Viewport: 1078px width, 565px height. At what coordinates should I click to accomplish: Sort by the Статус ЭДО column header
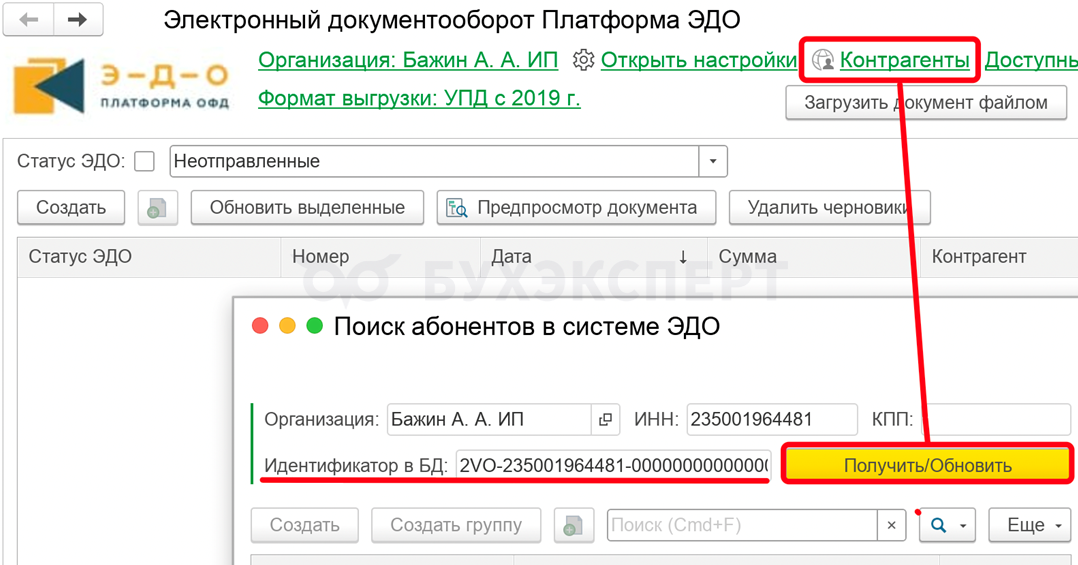pyautogui.click(x=149, y=257)
